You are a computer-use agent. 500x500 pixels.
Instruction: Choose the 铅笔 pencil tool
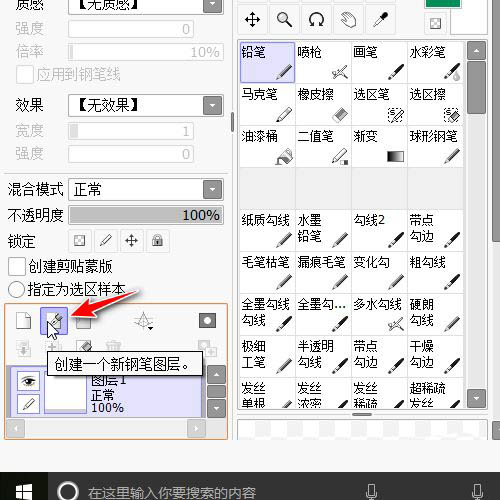(267, 62)
